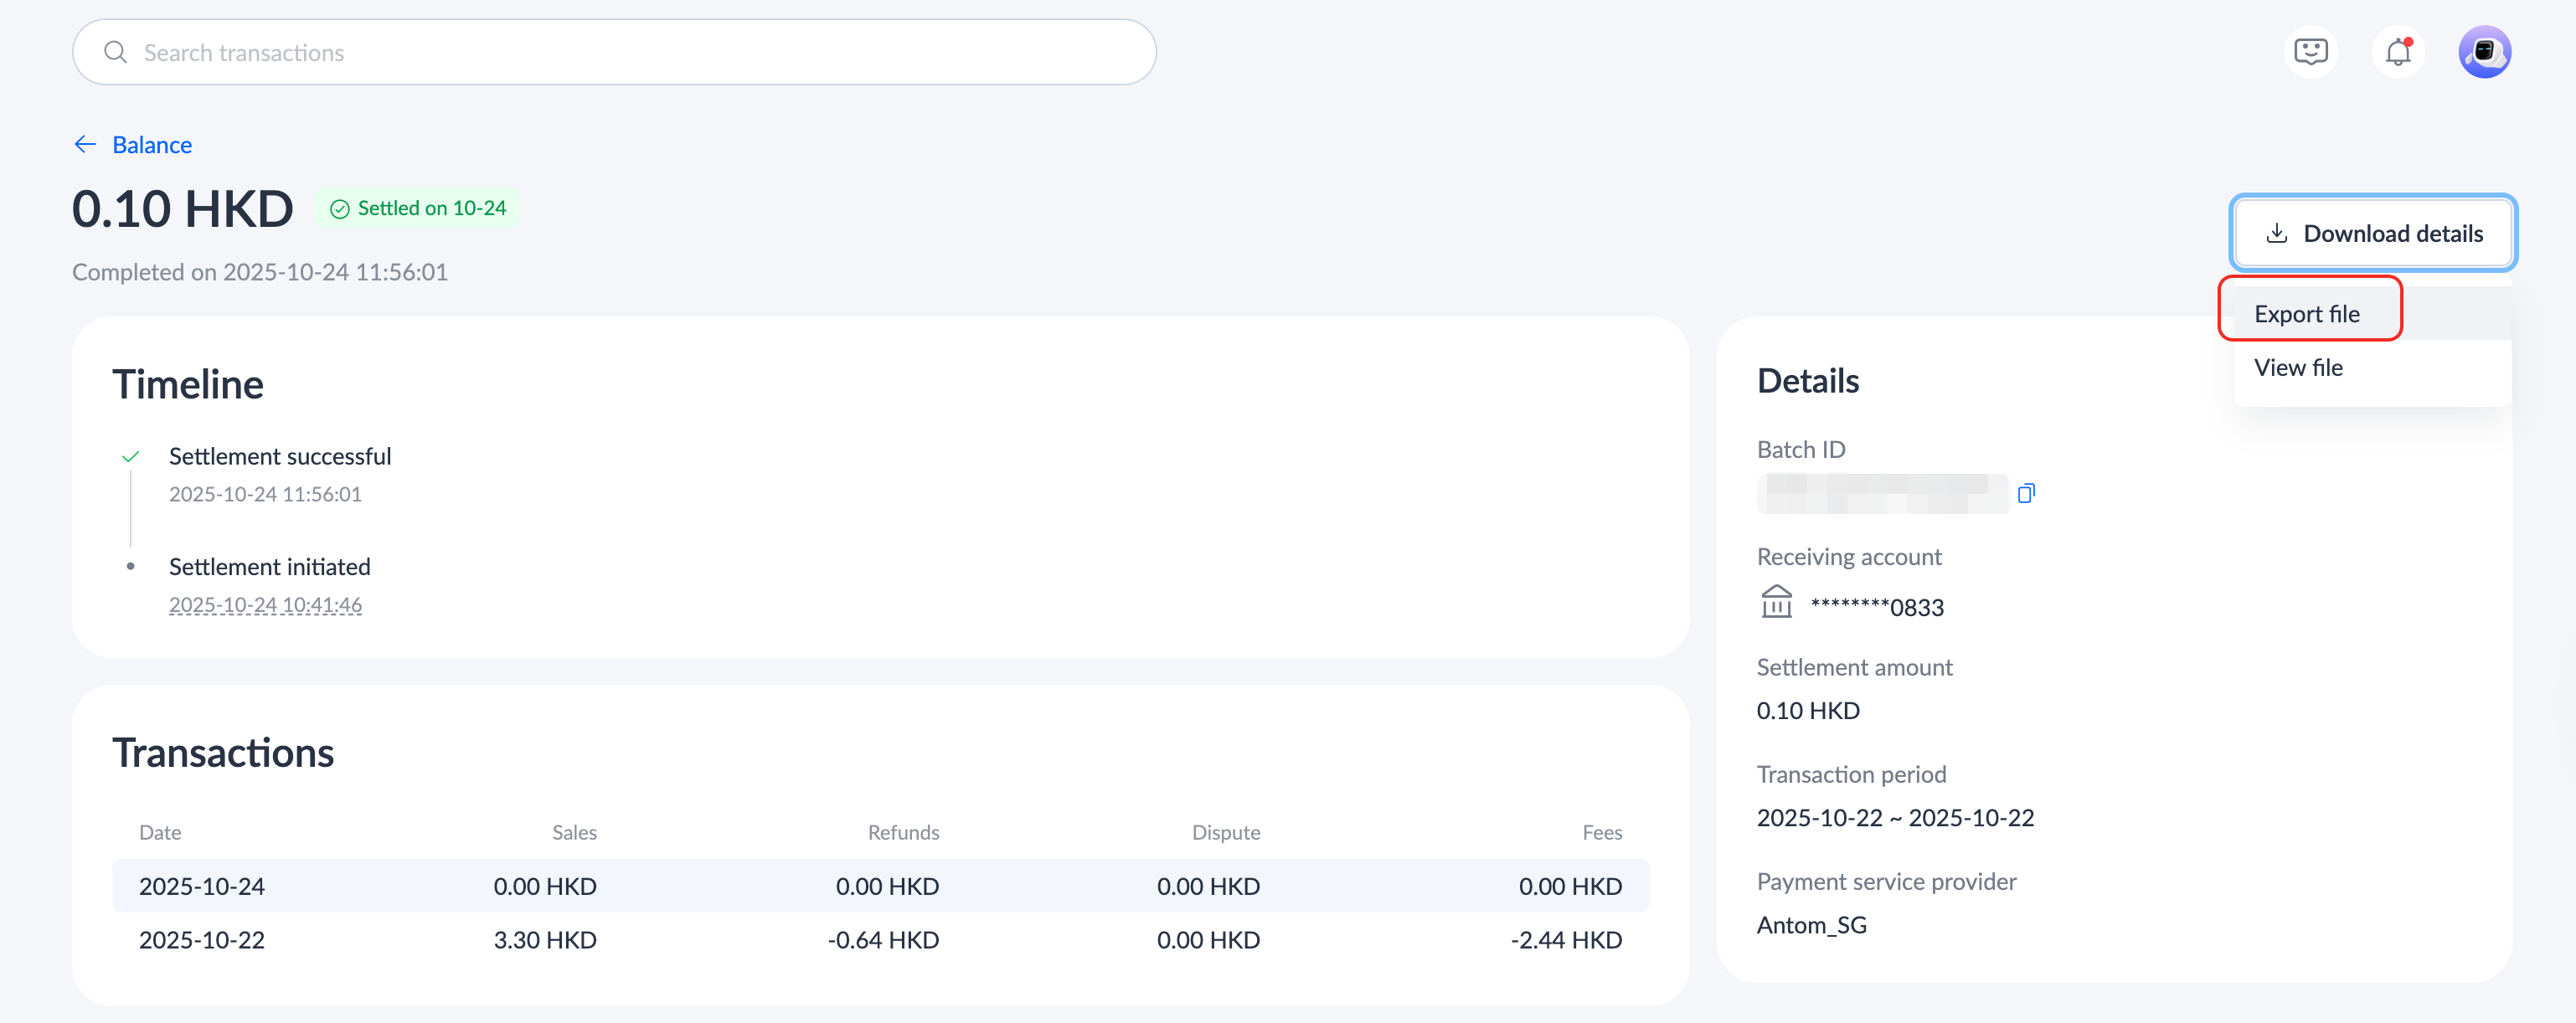Select the 2025-10-22 transaction row
Screen dimensions: 2576x1023
point(880,940)
